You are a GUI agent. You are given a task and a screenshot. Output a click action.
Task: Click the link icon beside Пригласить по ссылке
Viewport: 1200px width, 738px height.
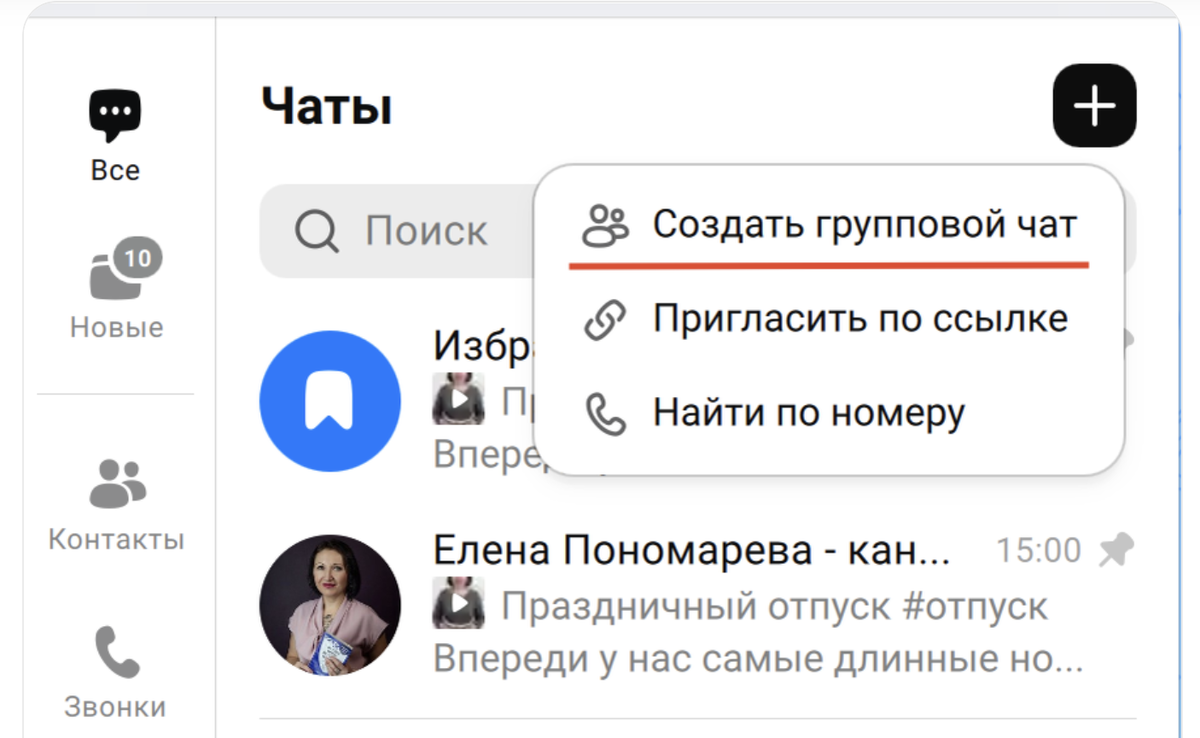click(605, 318)
